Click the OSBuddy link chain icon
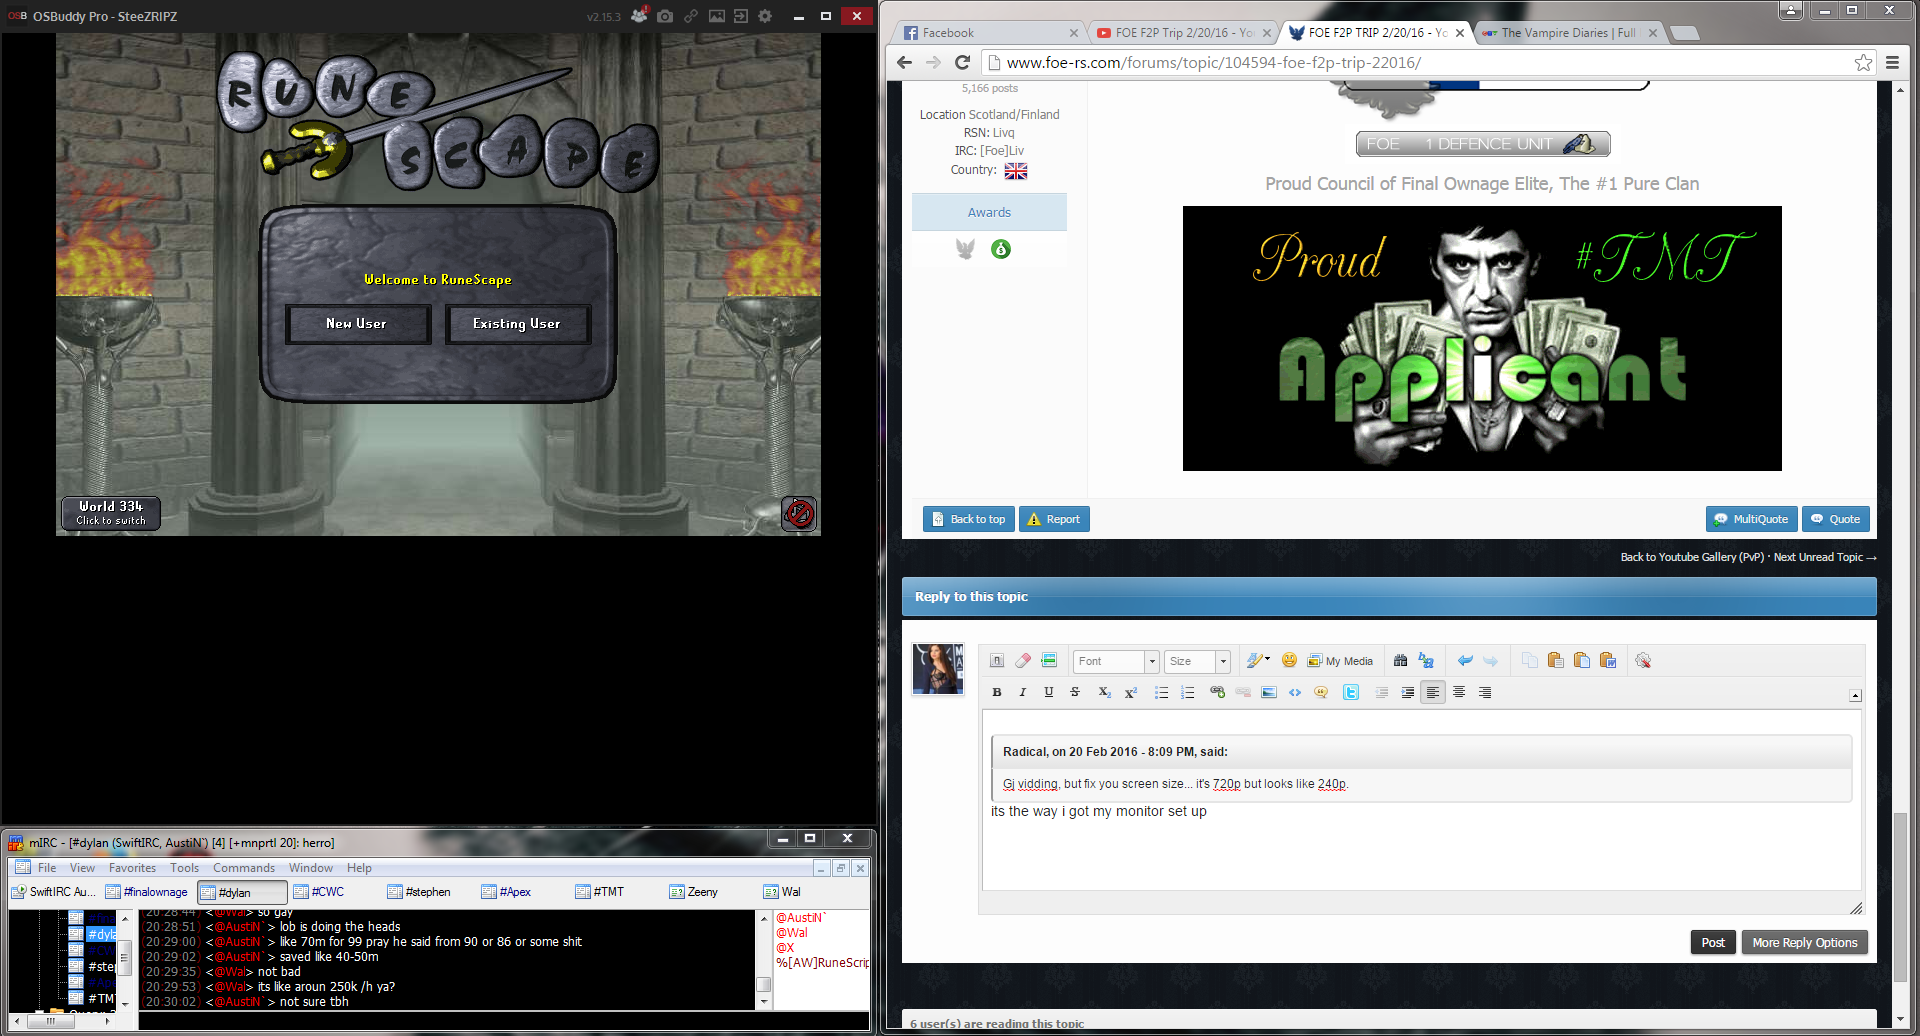 tap(691, 16)
